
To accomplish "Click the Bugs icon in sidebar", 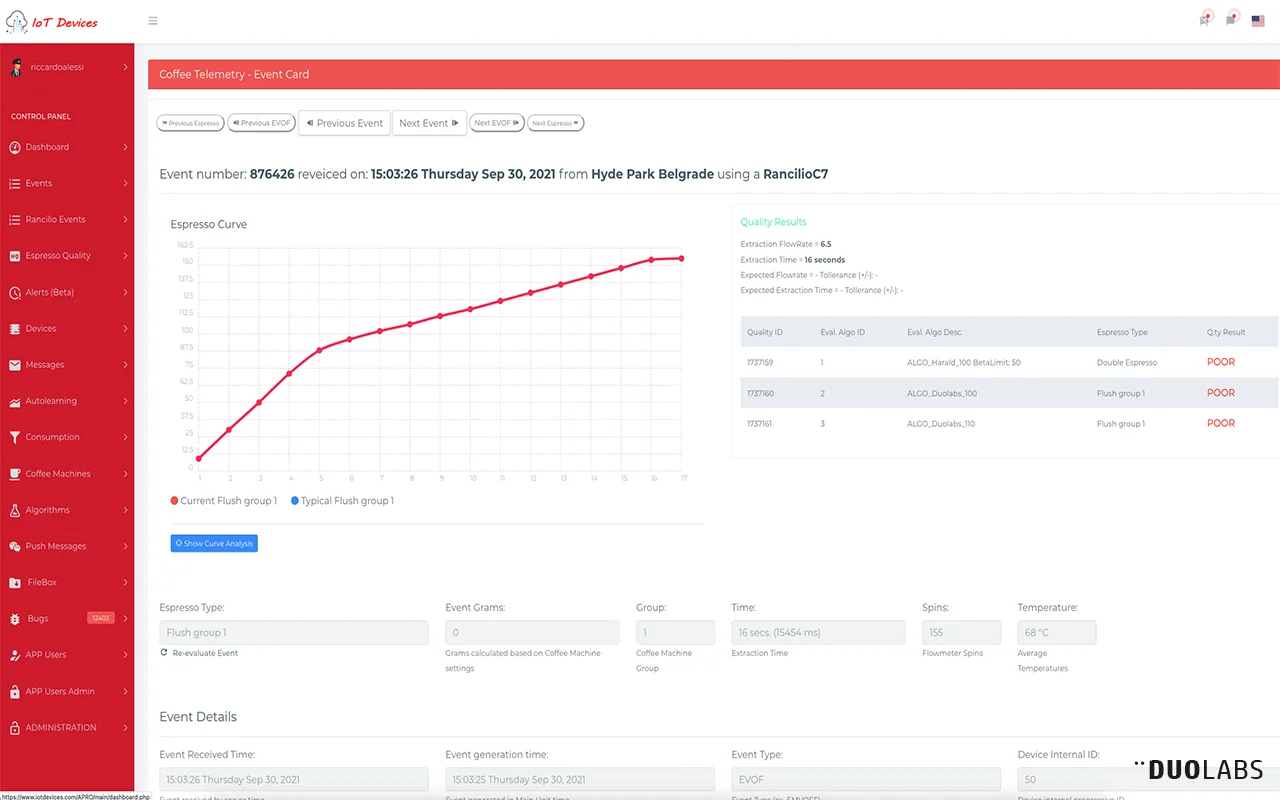I will pos(15,619).
